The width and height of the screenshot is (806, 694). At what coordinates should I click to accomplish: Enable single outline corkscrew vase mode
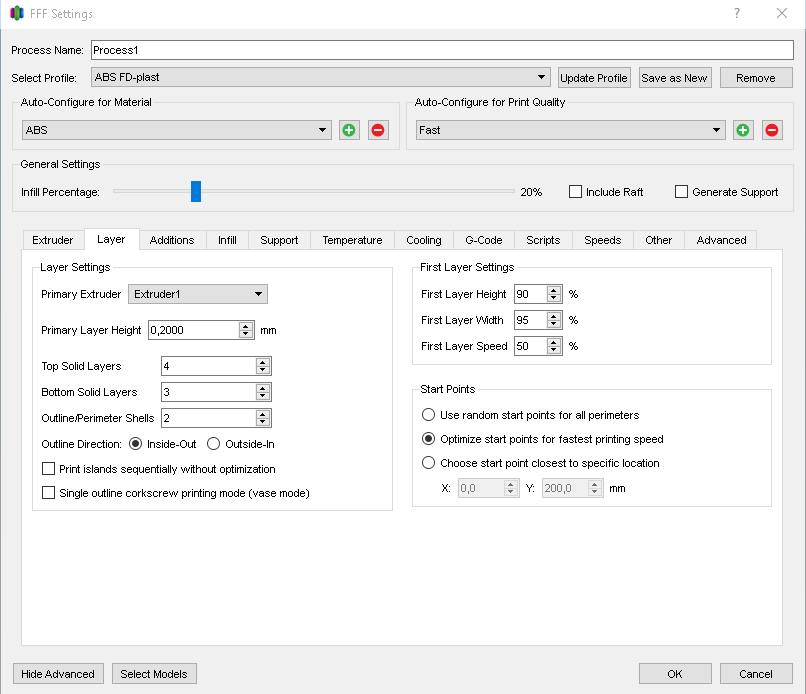[x=48, y=493]
